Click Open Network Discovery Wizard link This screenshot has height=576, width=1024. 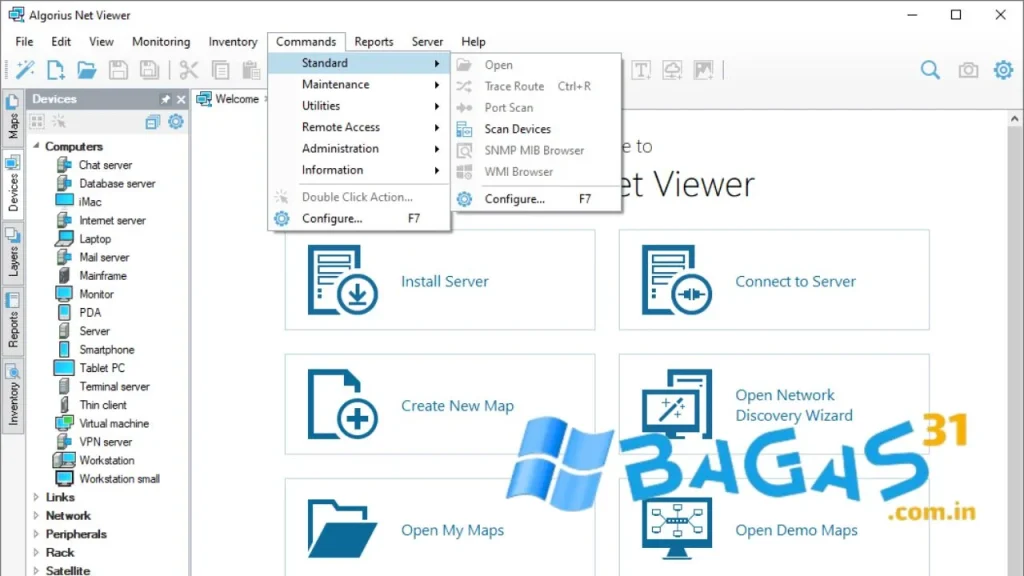pyautogui.click(x=793, y=405)
